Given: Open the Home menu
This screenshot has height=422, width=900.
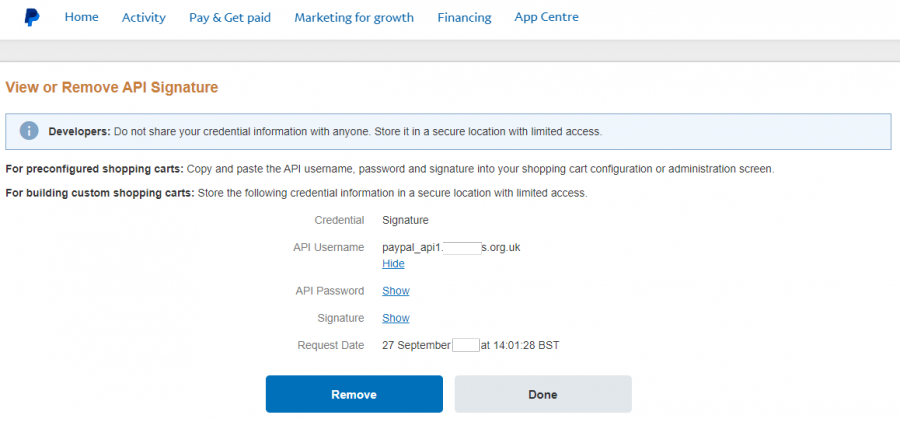Looking at the screenshot, I should click(82, 17).
